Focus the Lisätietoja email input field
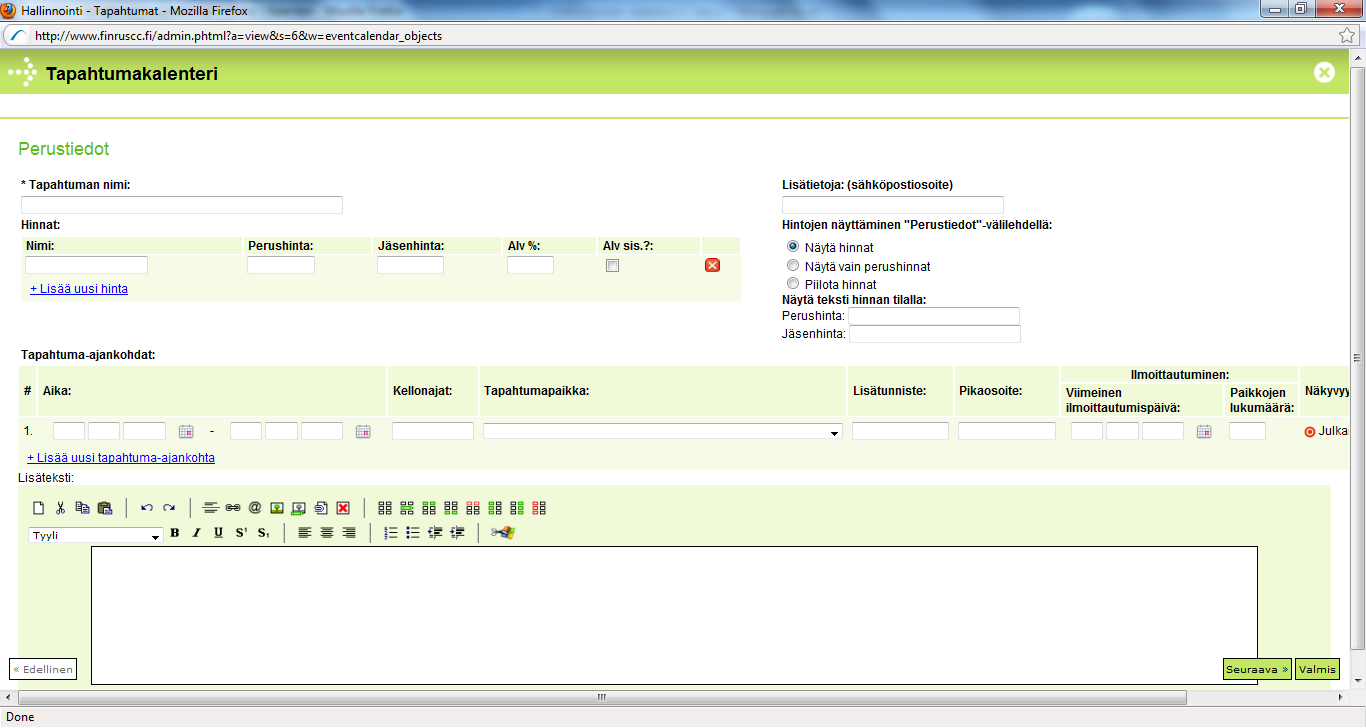 (893, 205)
